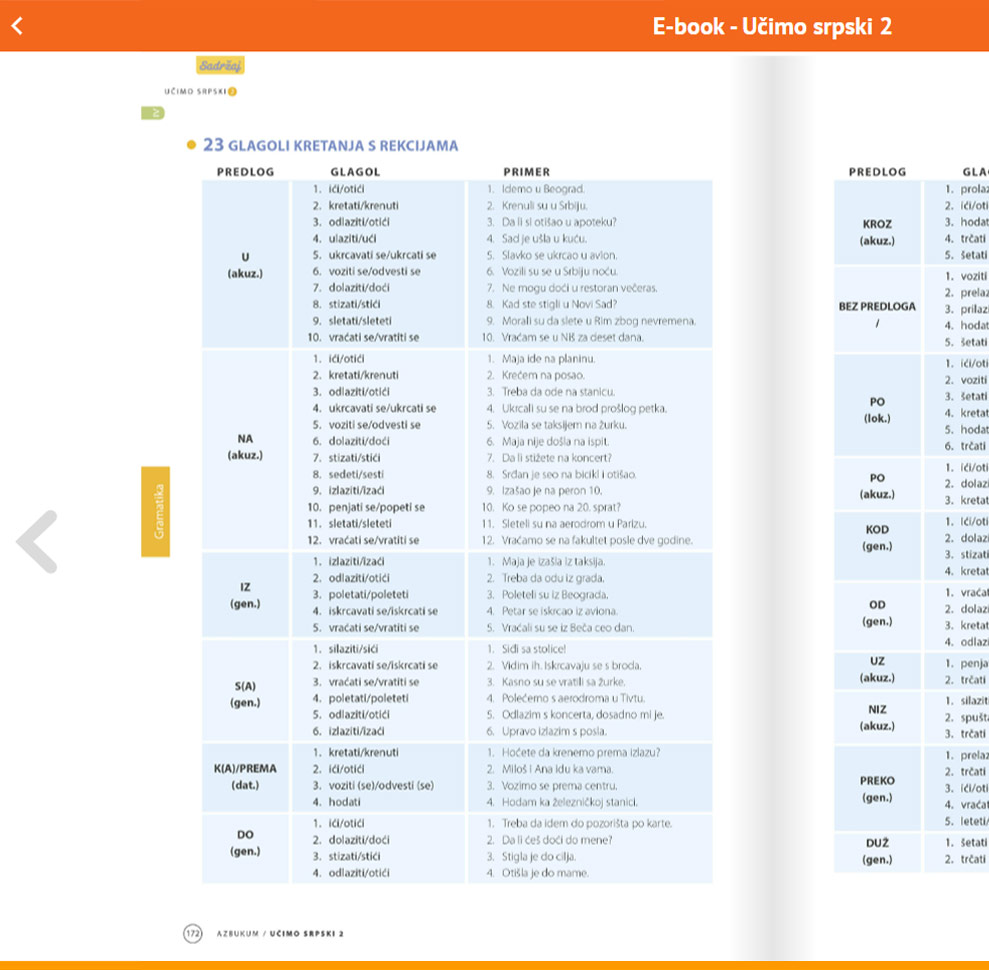Click the DO (gen.) preposition cell

[x=245, y=842]
